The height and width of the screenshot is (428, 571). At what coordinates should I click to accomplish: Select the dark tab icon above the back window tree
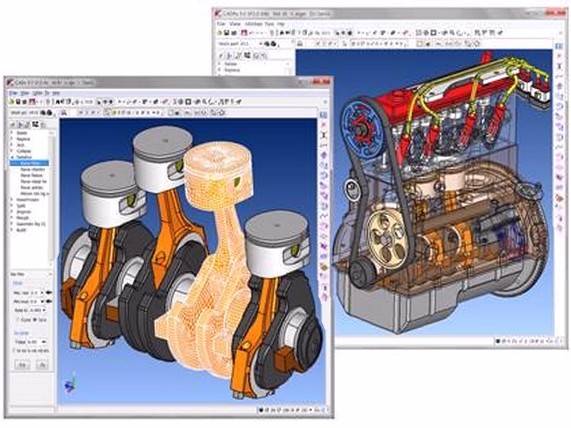point(247,55)
